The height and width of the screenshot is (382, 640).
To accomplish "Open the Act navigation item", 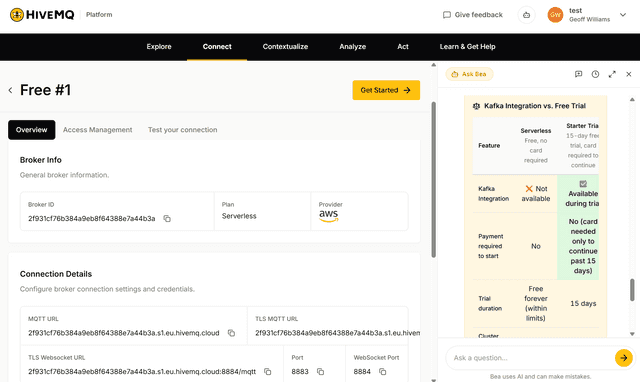I will click(x=403, y=47).
